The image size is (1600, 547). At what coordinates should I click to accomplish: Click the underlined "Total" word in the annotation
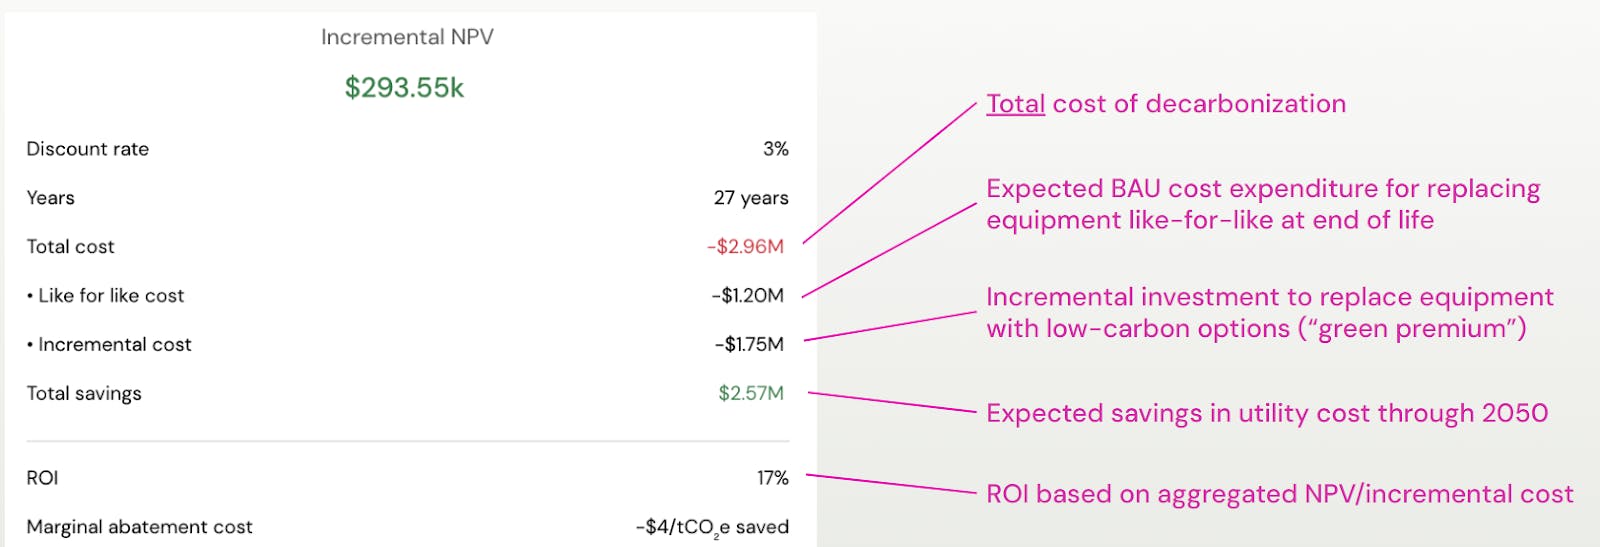click(x=1015, y=104)
